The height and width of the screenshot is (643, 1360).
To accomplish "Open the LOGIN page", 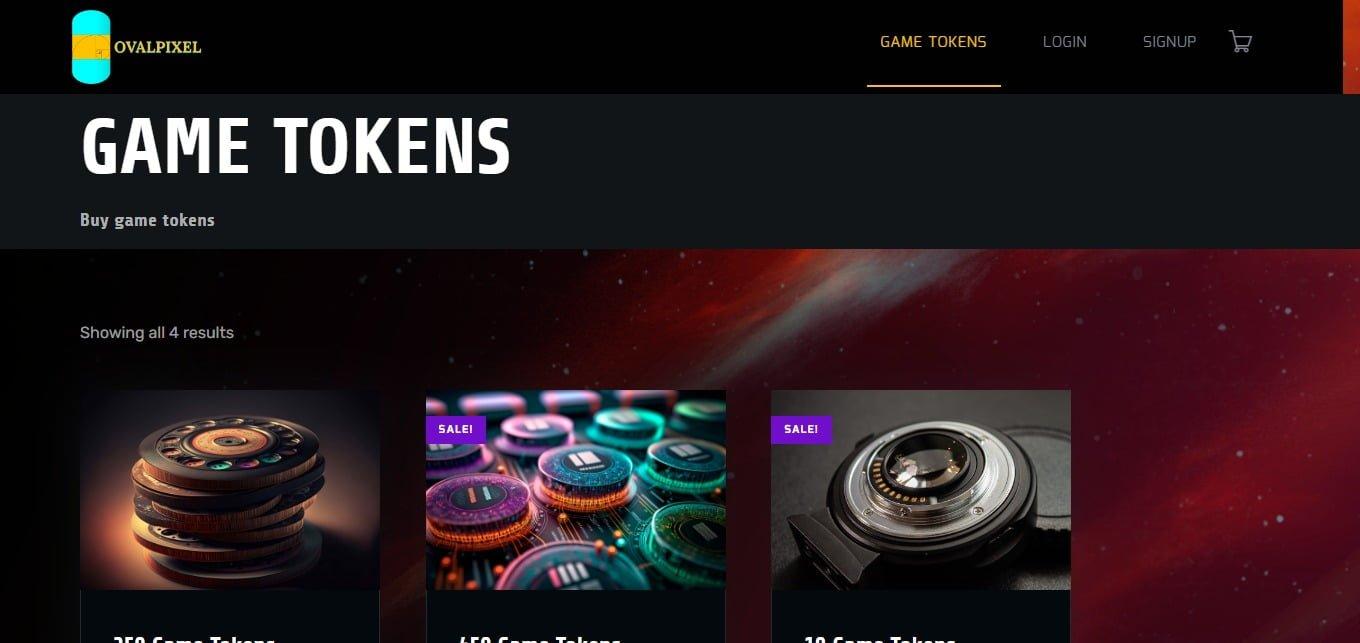I will coord(1064,42).
